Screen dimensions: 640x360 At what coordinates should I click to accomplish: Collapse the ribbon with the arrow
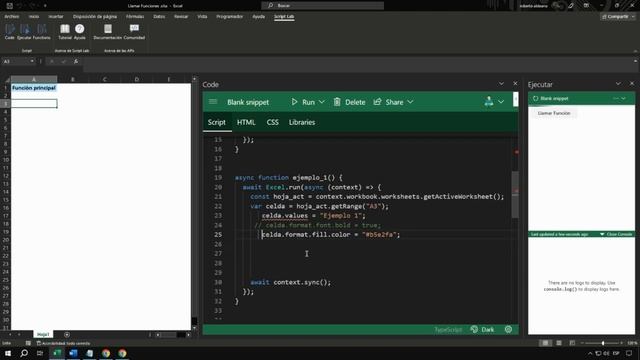[x=635, y=51]
